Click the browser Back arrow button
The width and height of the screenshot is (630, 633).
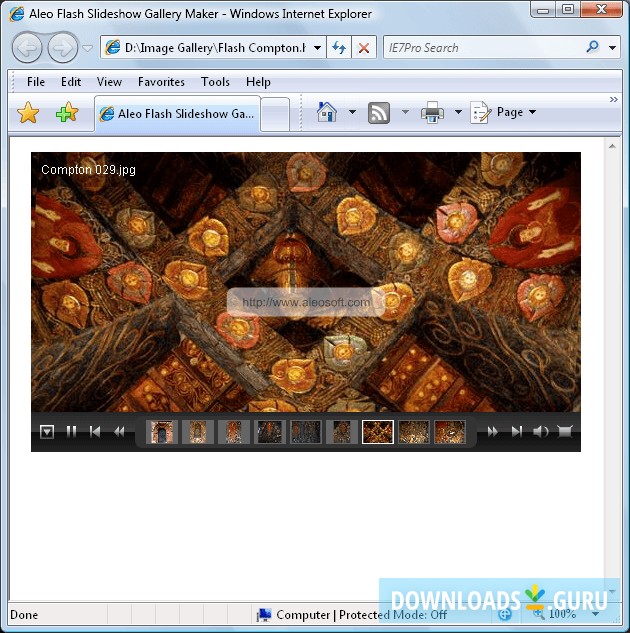[x=27, y=48]
